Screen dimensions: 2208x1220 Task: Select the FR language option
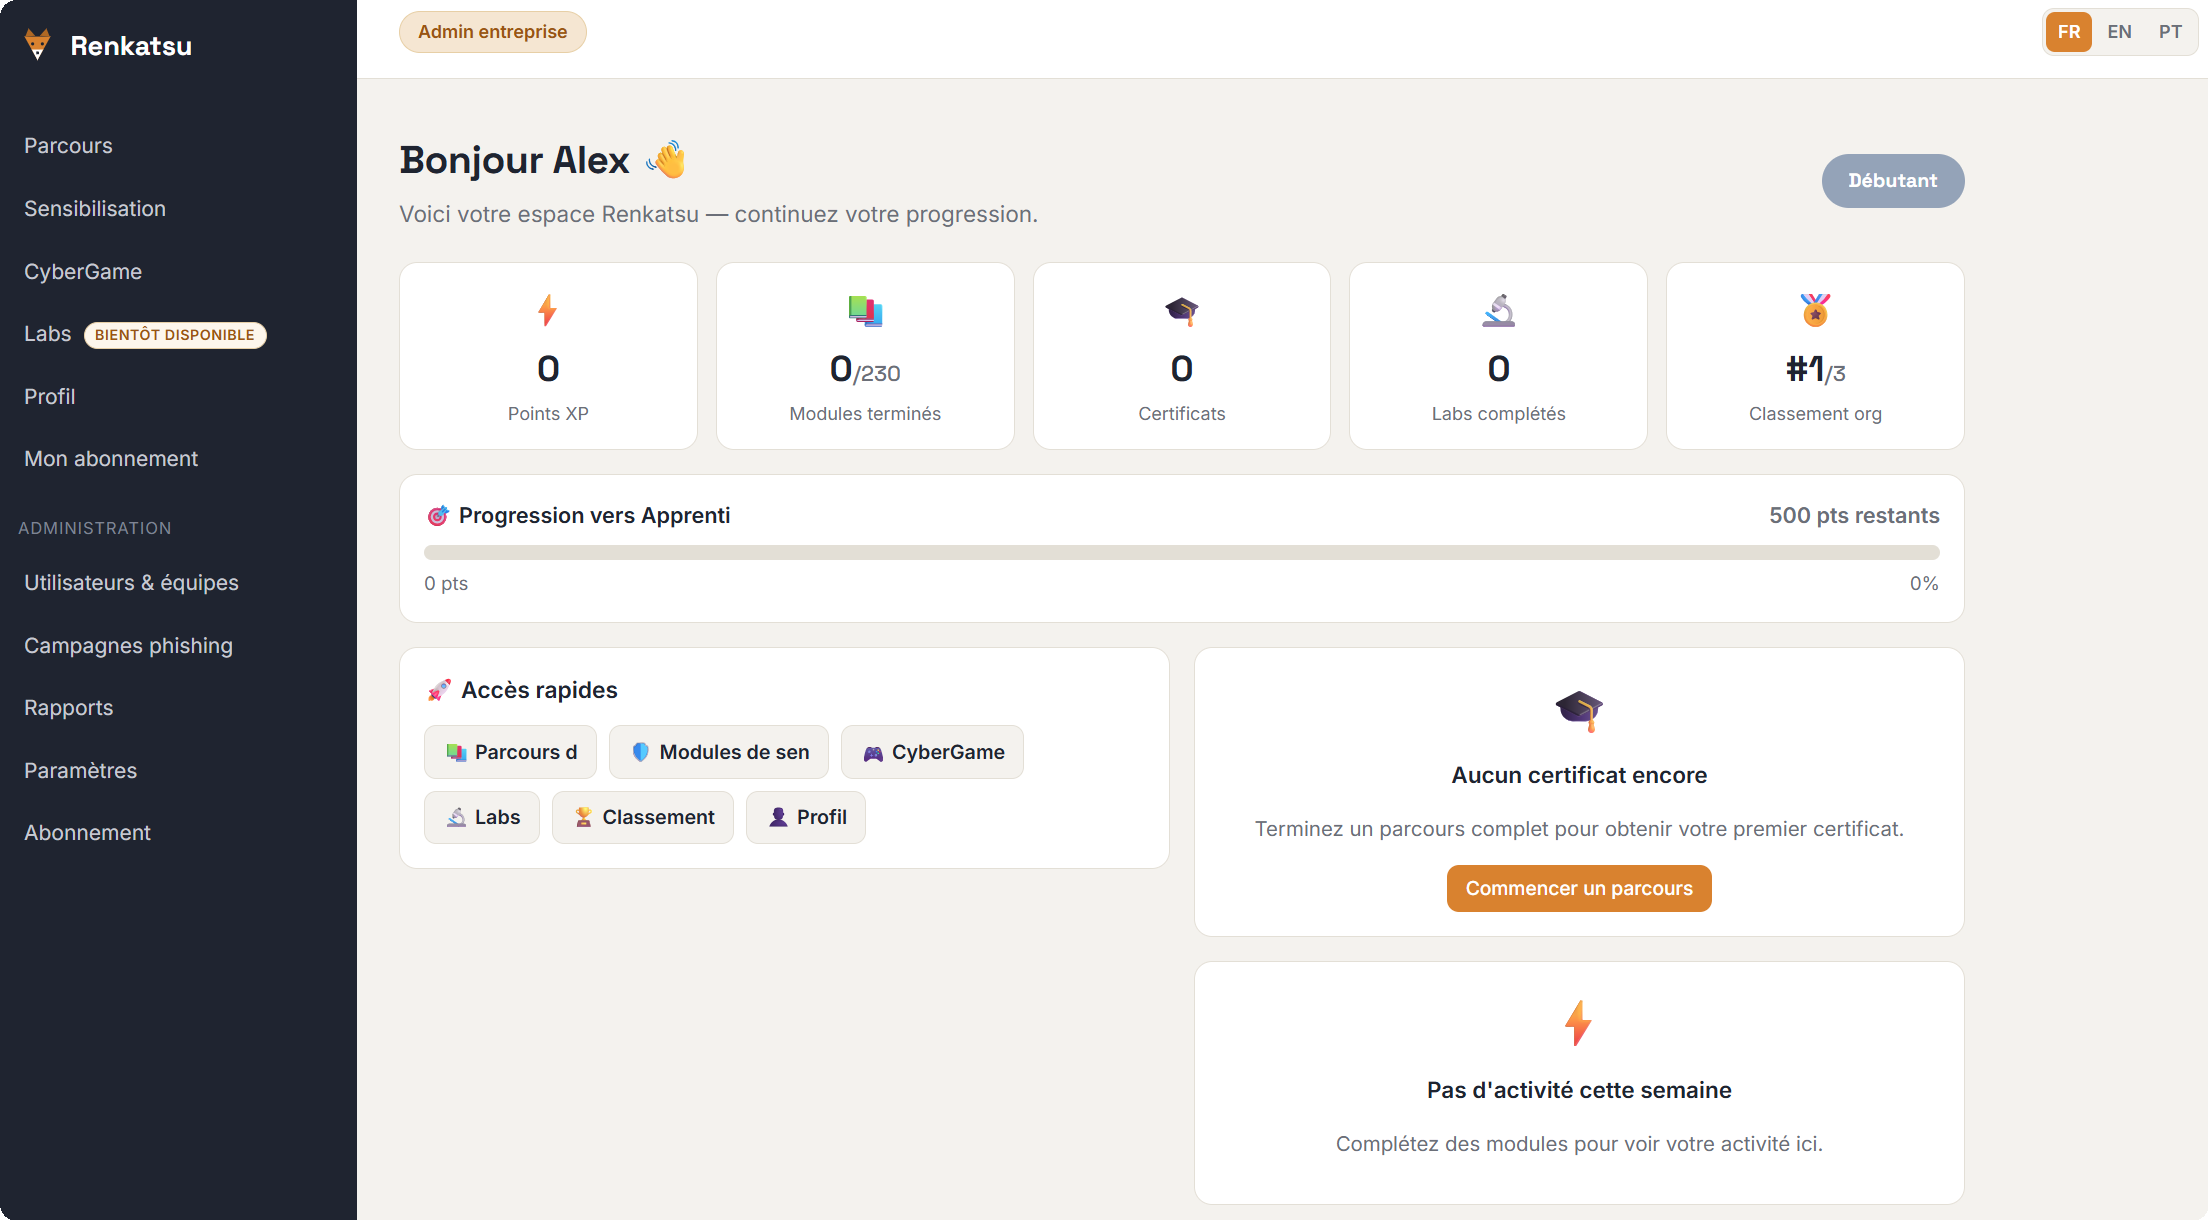pyautogui.click(x=2069, y=32)
